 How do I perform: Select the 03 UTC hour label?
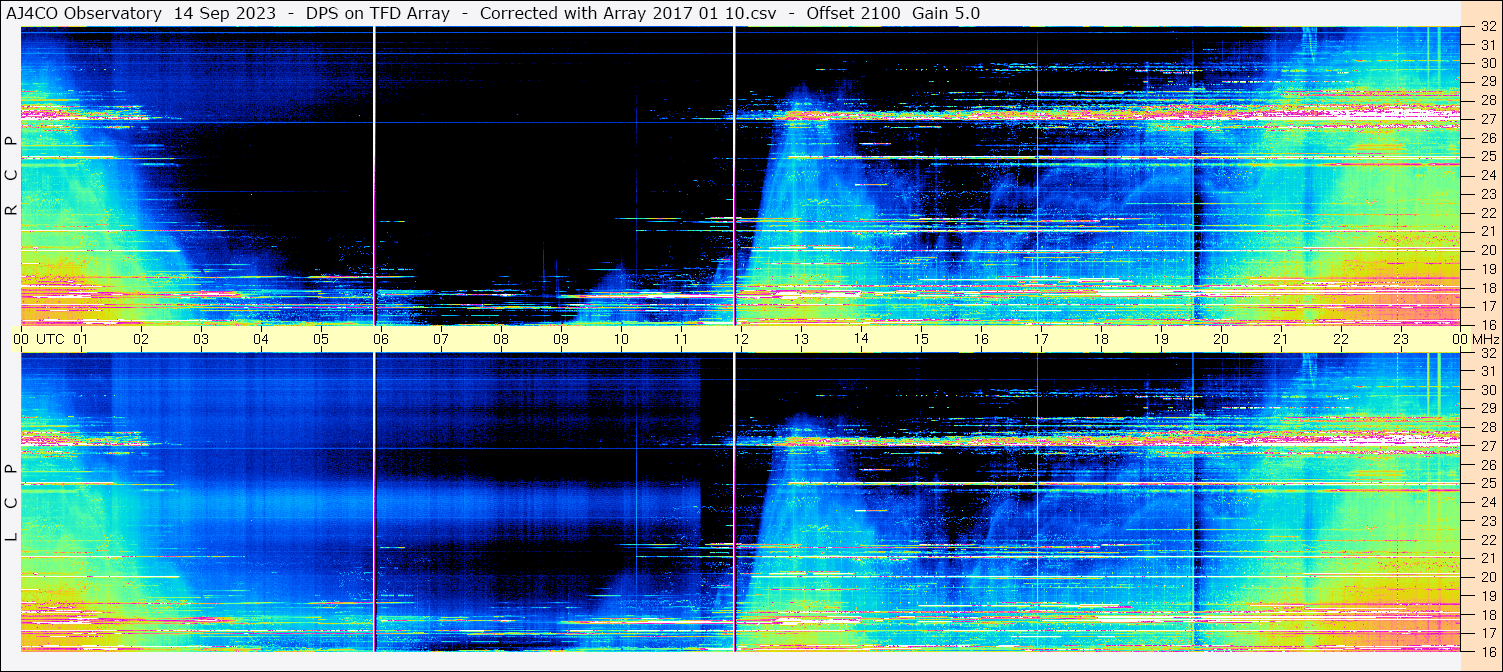pos(201,339)
